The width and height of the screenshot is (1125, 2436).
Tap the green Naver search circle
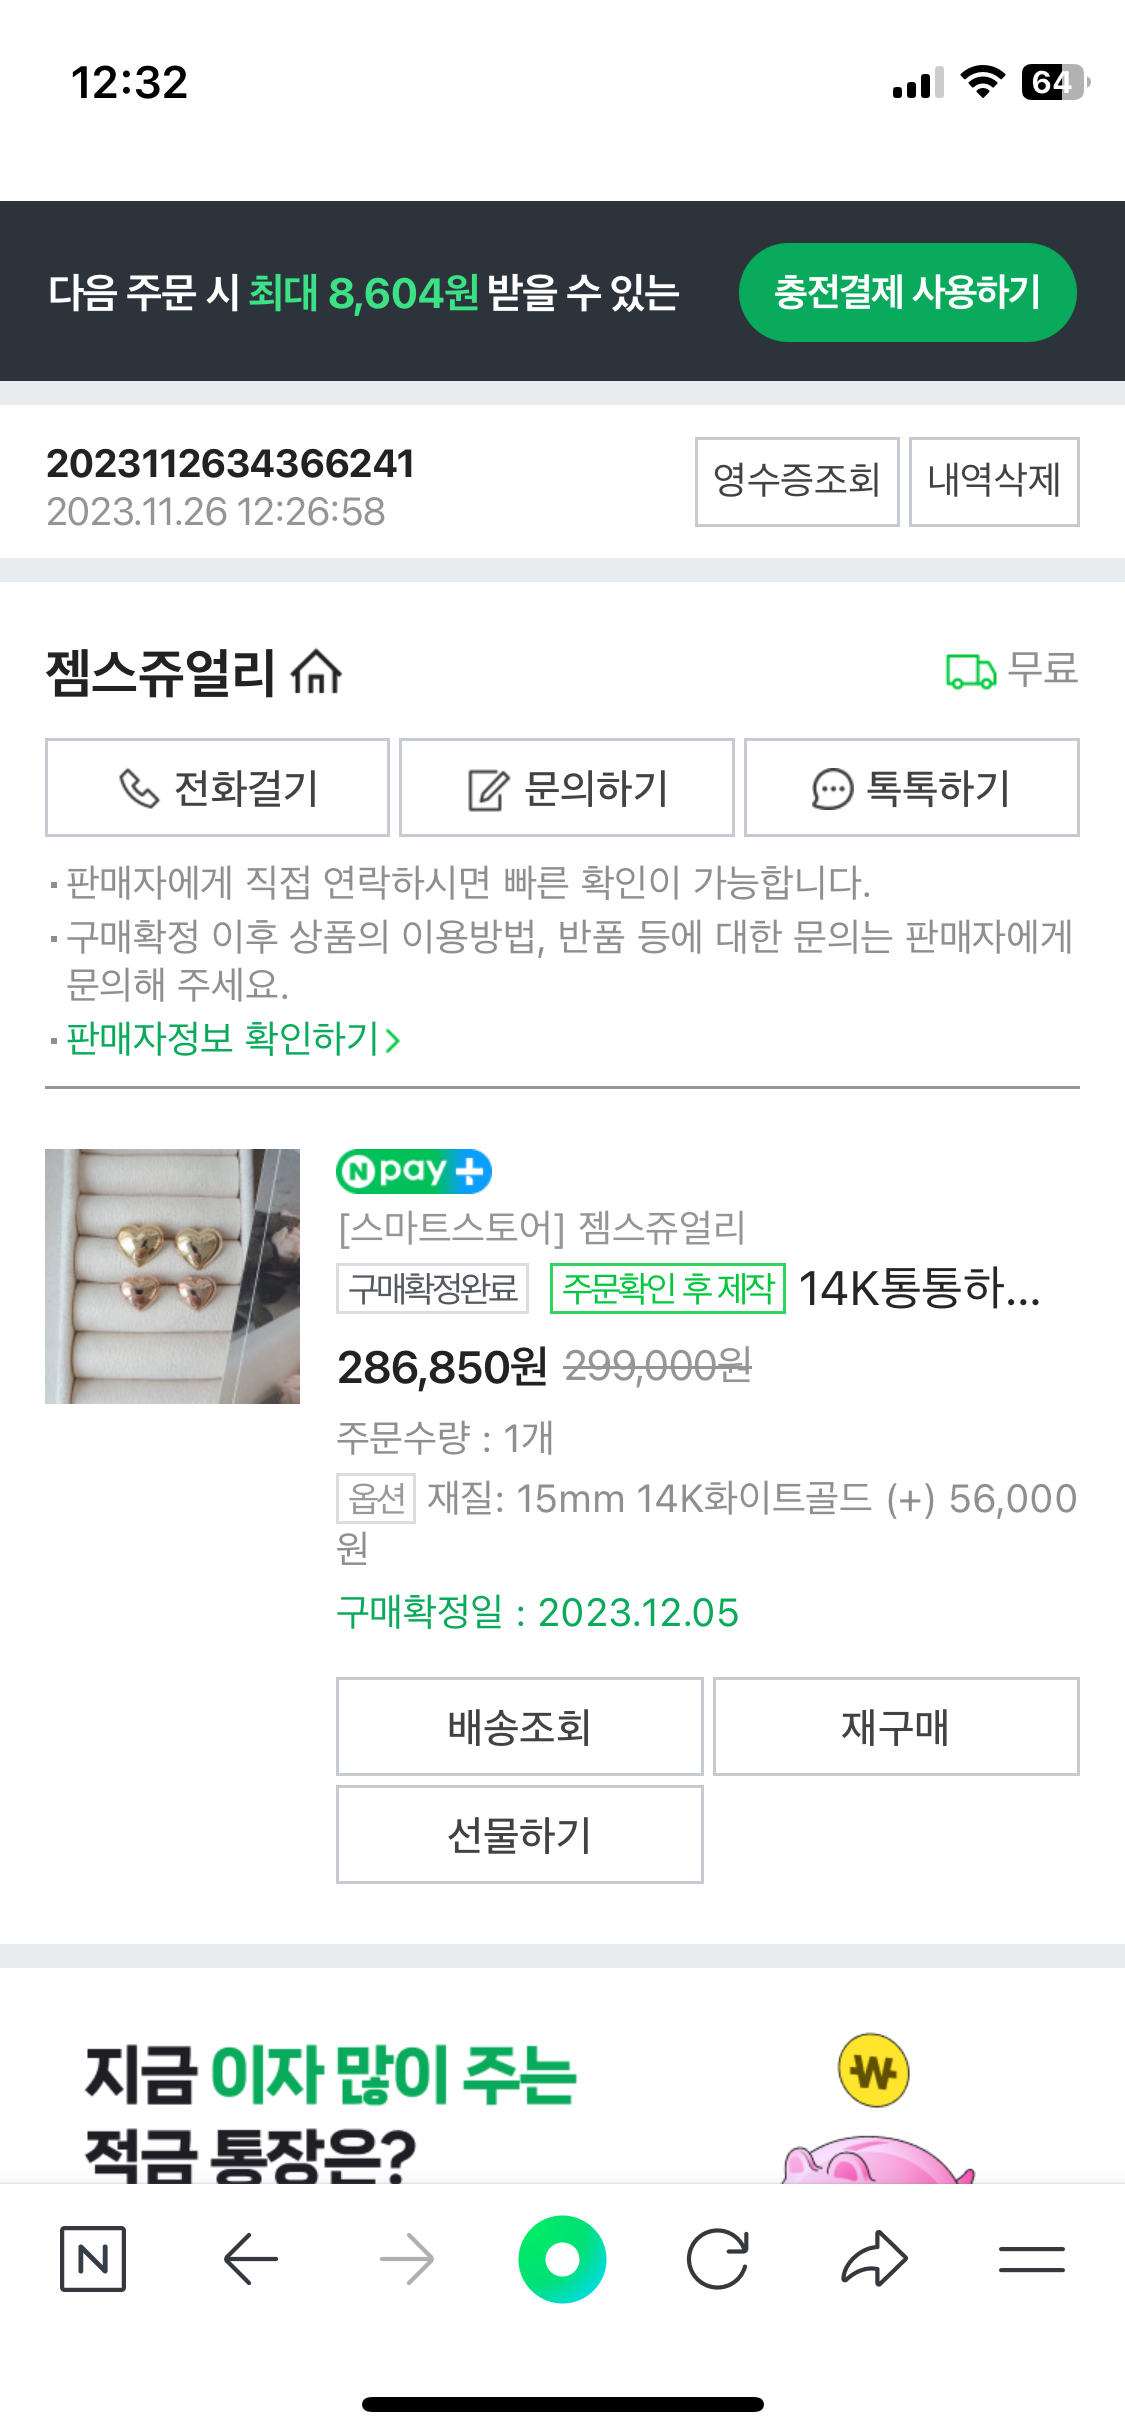[562, 2258]
